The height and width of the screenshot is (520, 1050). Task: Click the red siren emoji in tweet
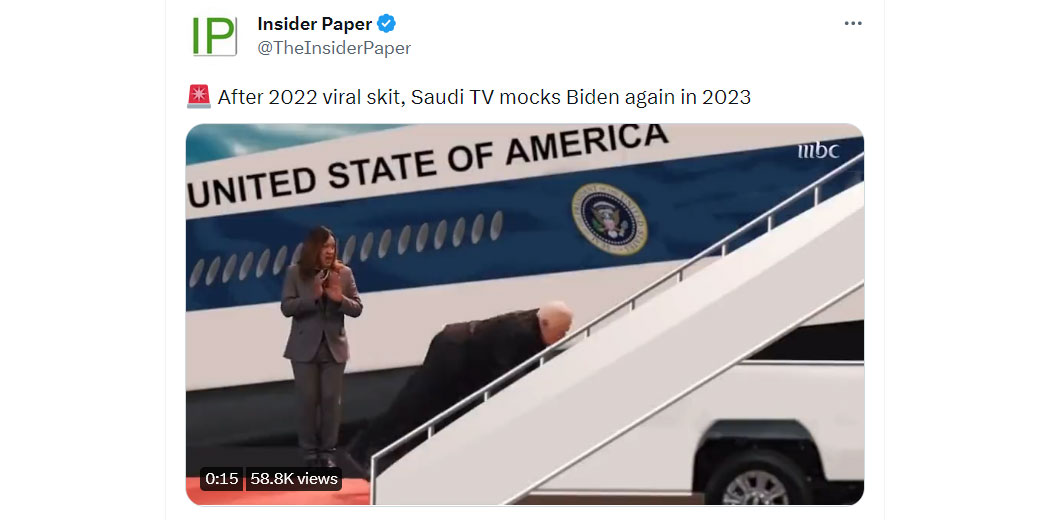(199, 97)
